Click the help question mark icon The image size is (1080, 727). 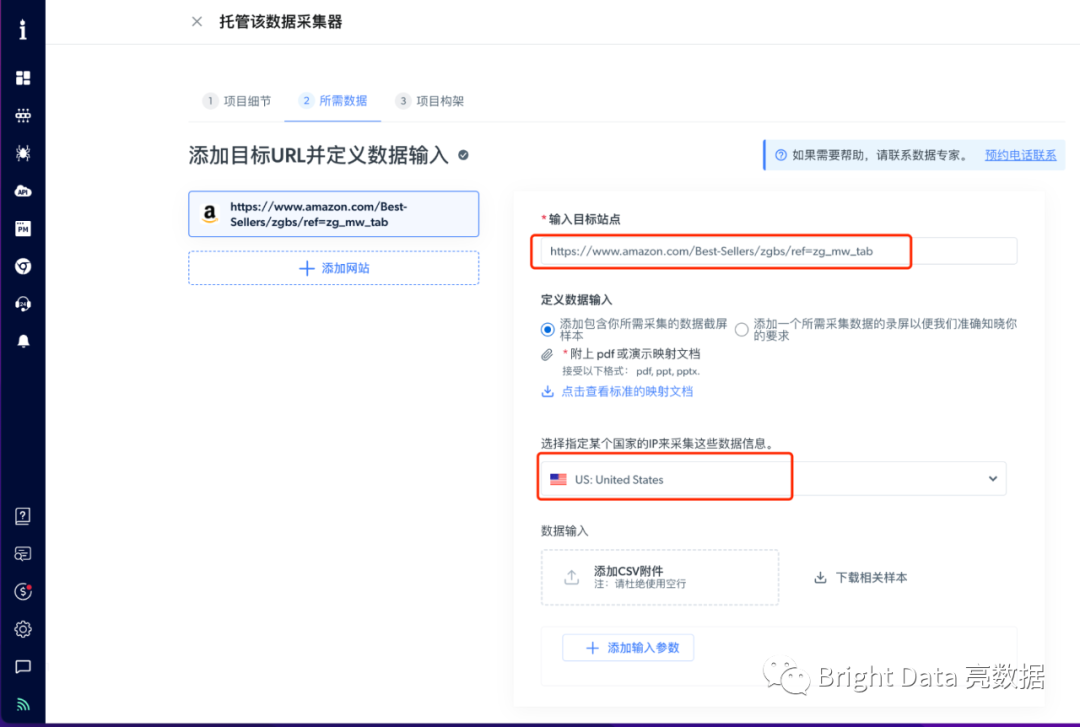tap(23, 516)
